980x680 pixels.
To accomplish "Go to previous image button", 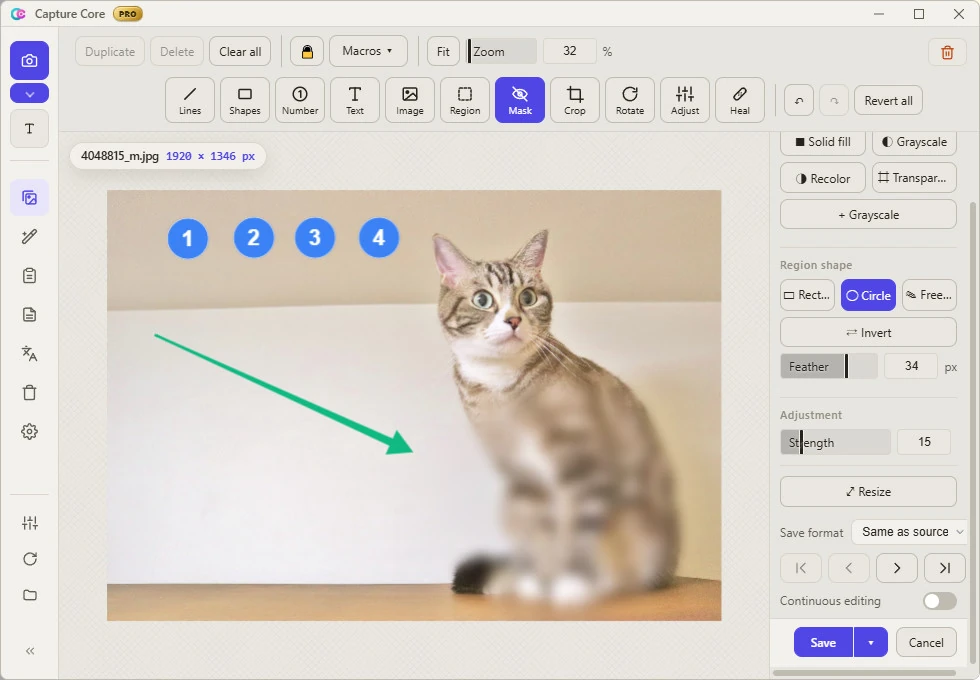I will coord(849,568).
